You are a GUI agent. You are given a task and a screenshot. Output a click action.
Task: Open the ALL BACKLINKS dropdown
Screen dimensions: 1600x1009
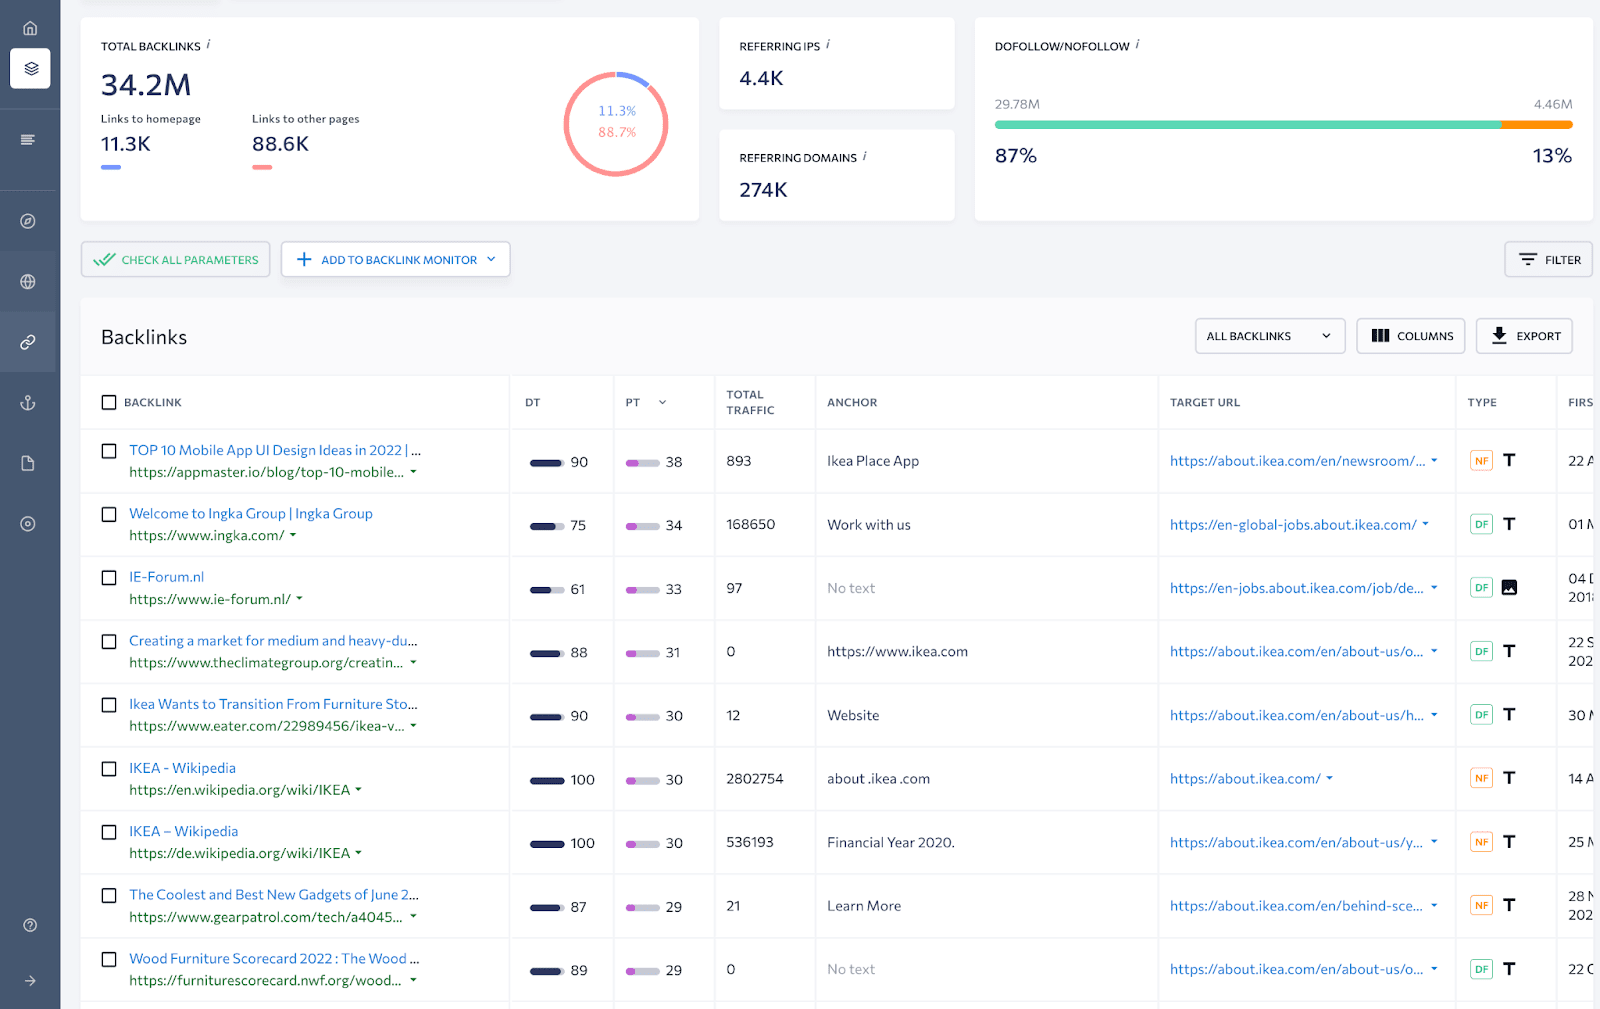click(1269, 335)
